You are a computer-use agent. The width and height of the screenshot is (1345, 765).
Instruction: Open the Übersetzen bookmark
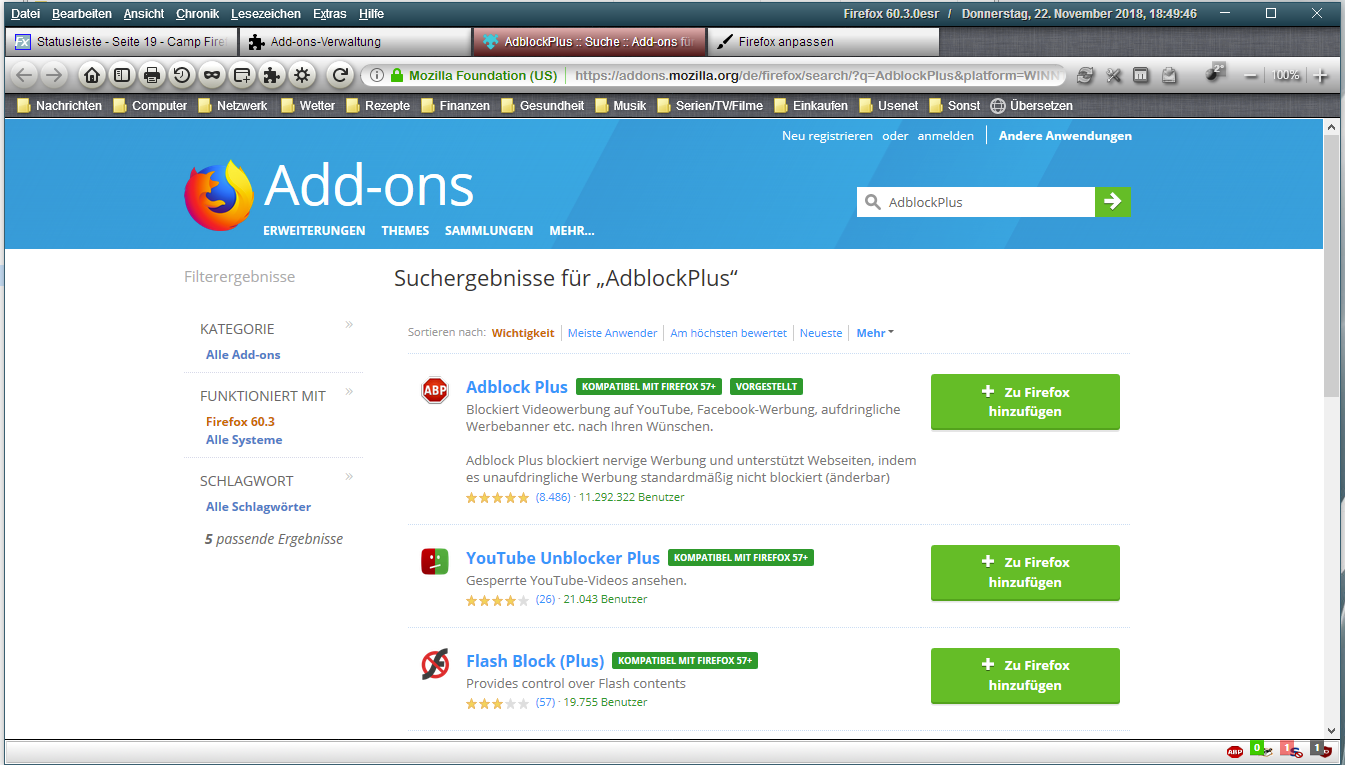point(1031,106)
